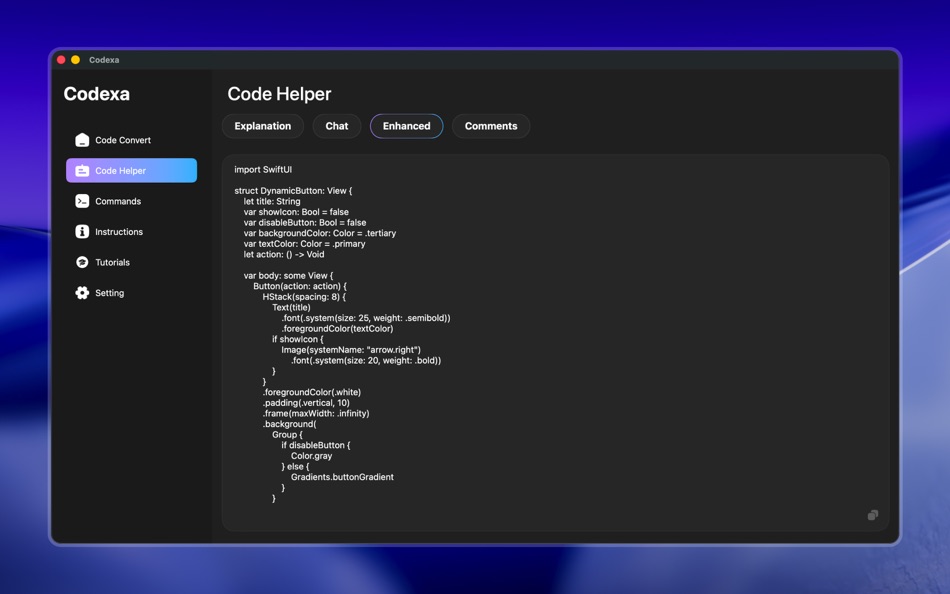Click the line 'if showIcon {'
The image size is (950, 594).
click(x=297, y=339)
